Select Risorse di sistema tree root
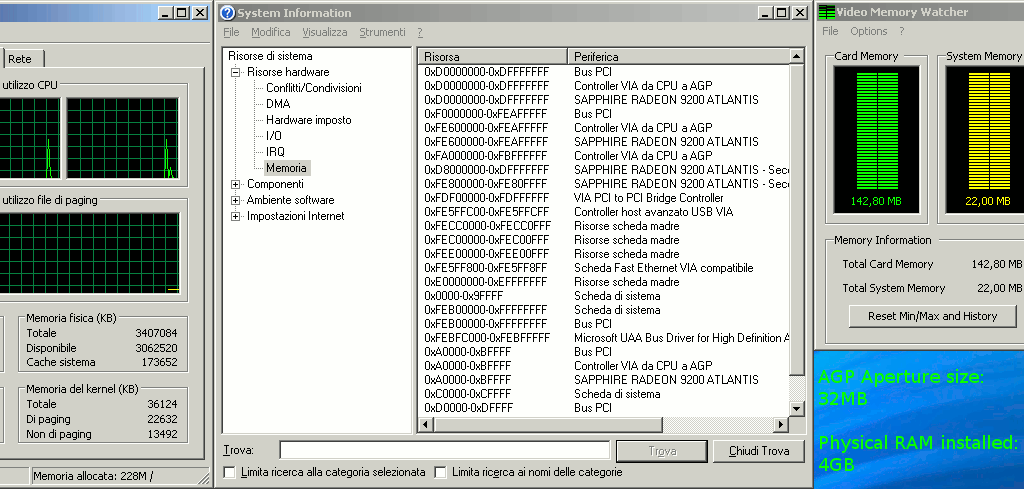1024x489 pixels. click(270, 56)
